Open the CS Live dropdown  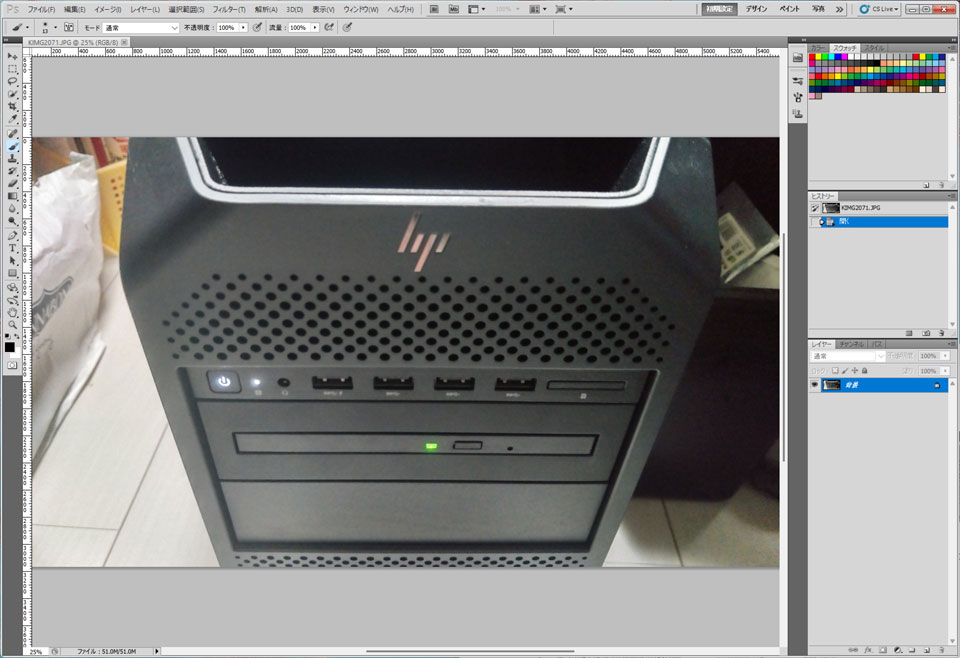coord(879,9)
